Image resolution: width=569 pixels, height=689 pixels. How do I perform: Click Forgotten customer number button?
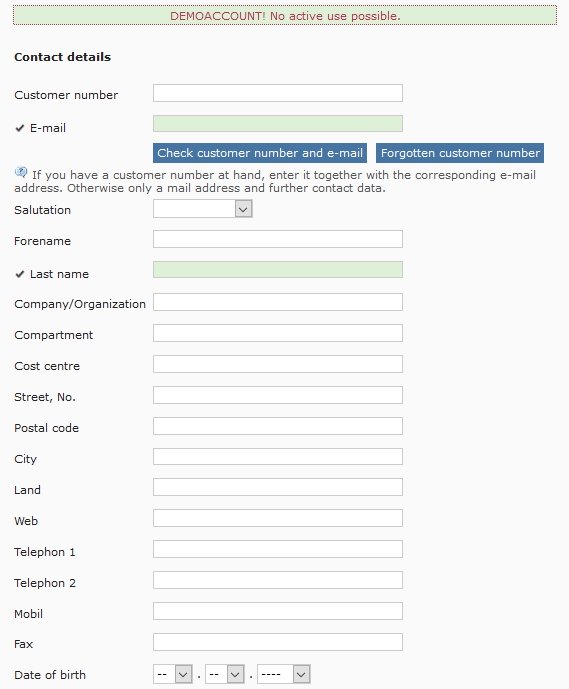coord(460,153)
